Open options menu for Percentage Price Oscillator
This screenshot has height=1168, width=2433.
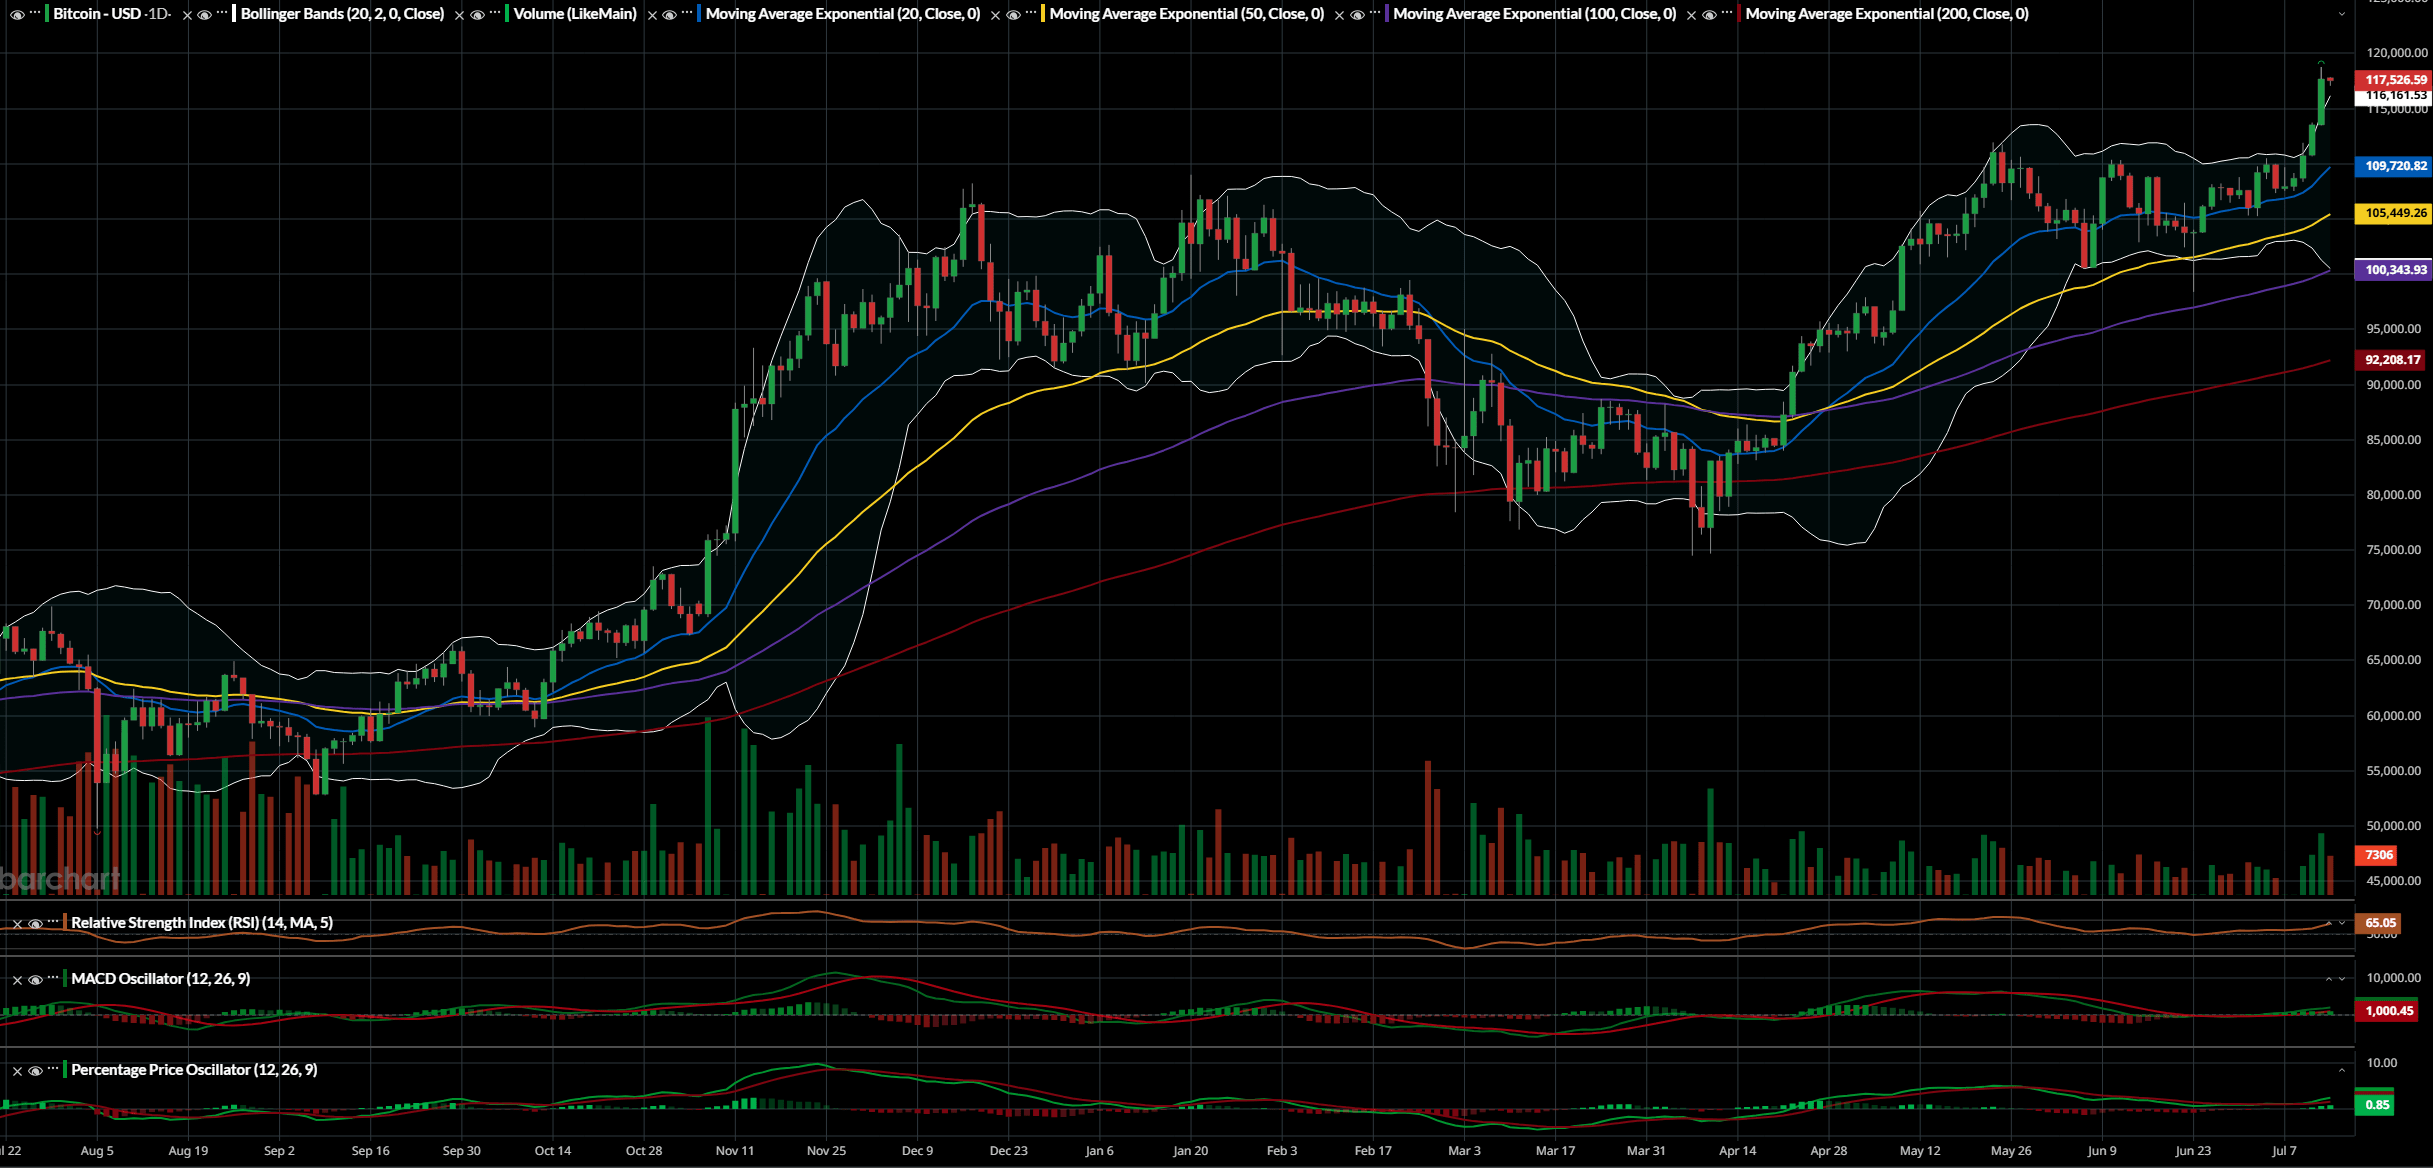pos(53,1069)
